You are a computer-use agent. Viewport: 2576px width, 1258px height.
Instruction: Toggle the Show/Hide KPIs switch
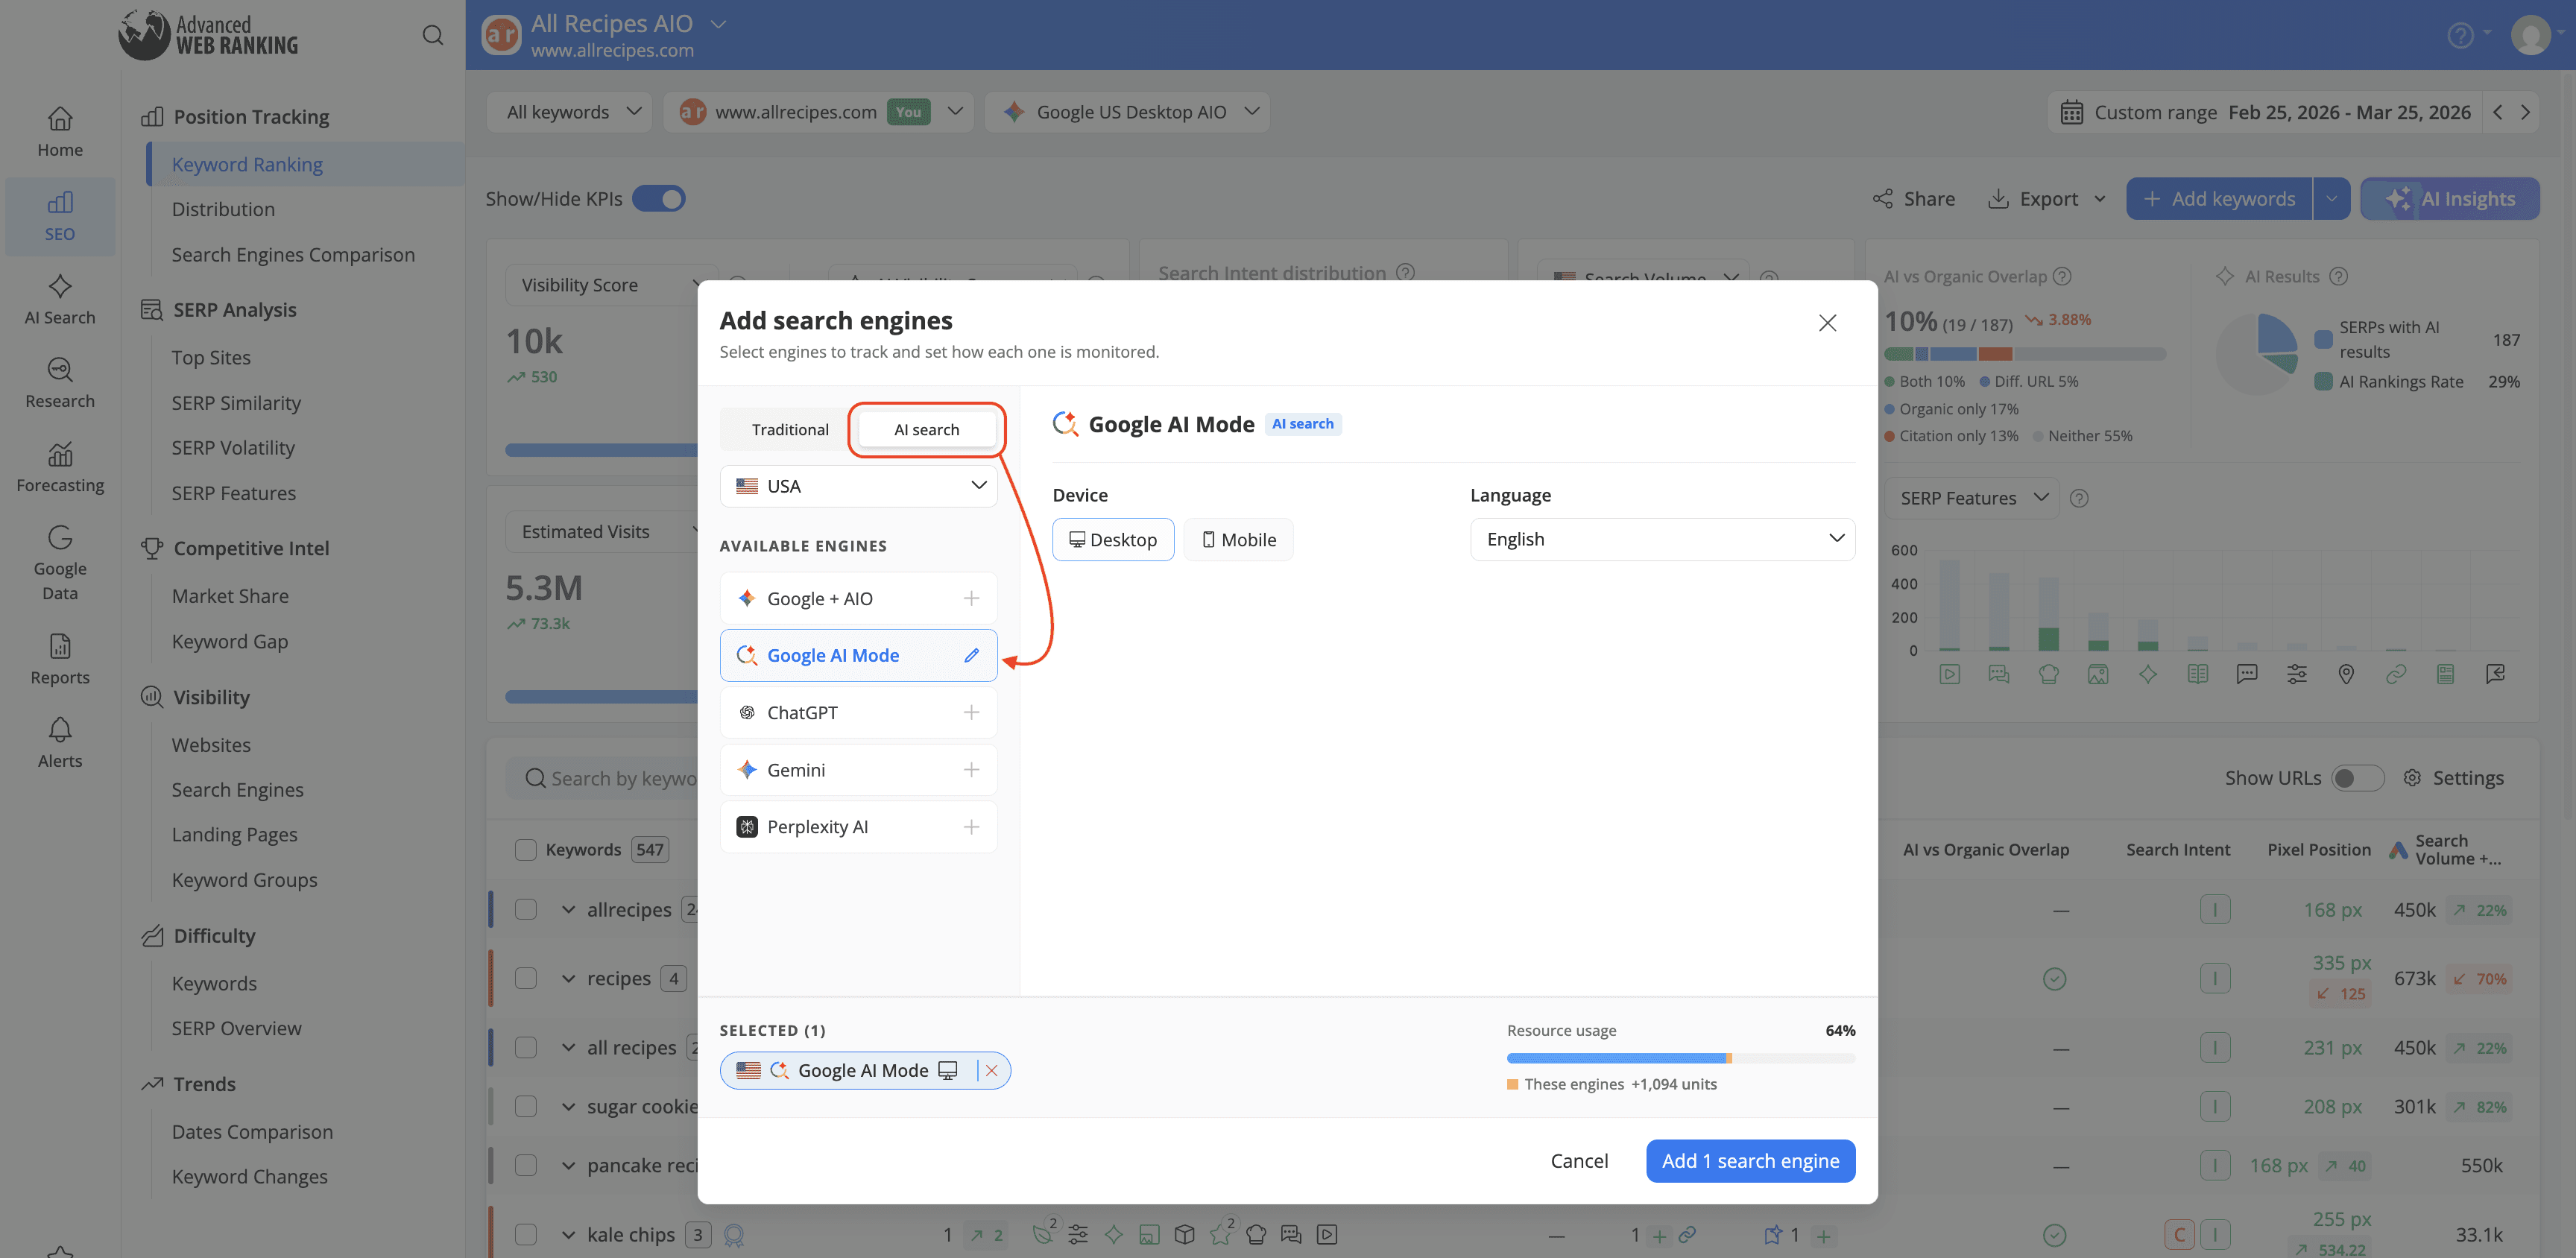pos(659,199)
